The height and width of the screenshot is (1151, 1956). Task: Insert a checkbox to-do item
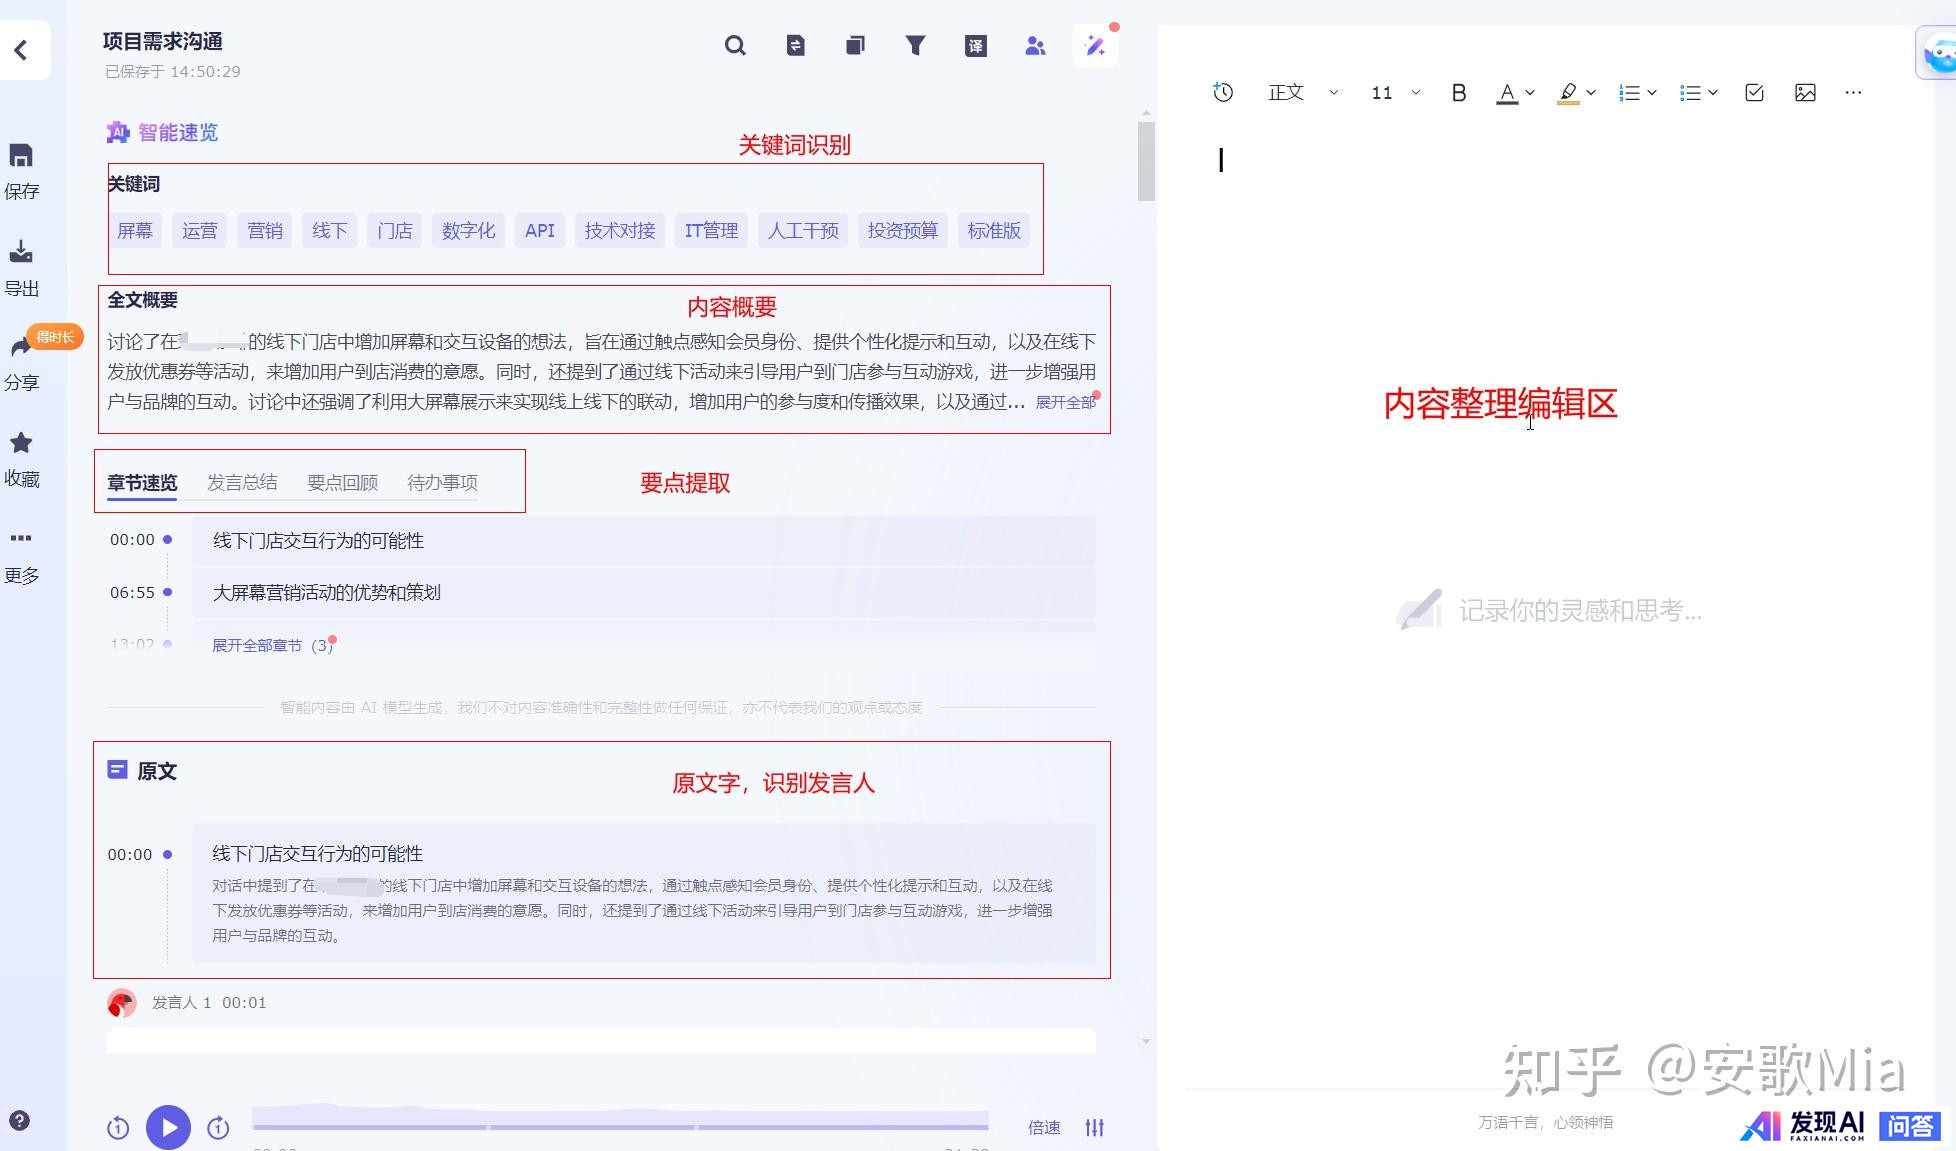click(x=1754, y=93)
